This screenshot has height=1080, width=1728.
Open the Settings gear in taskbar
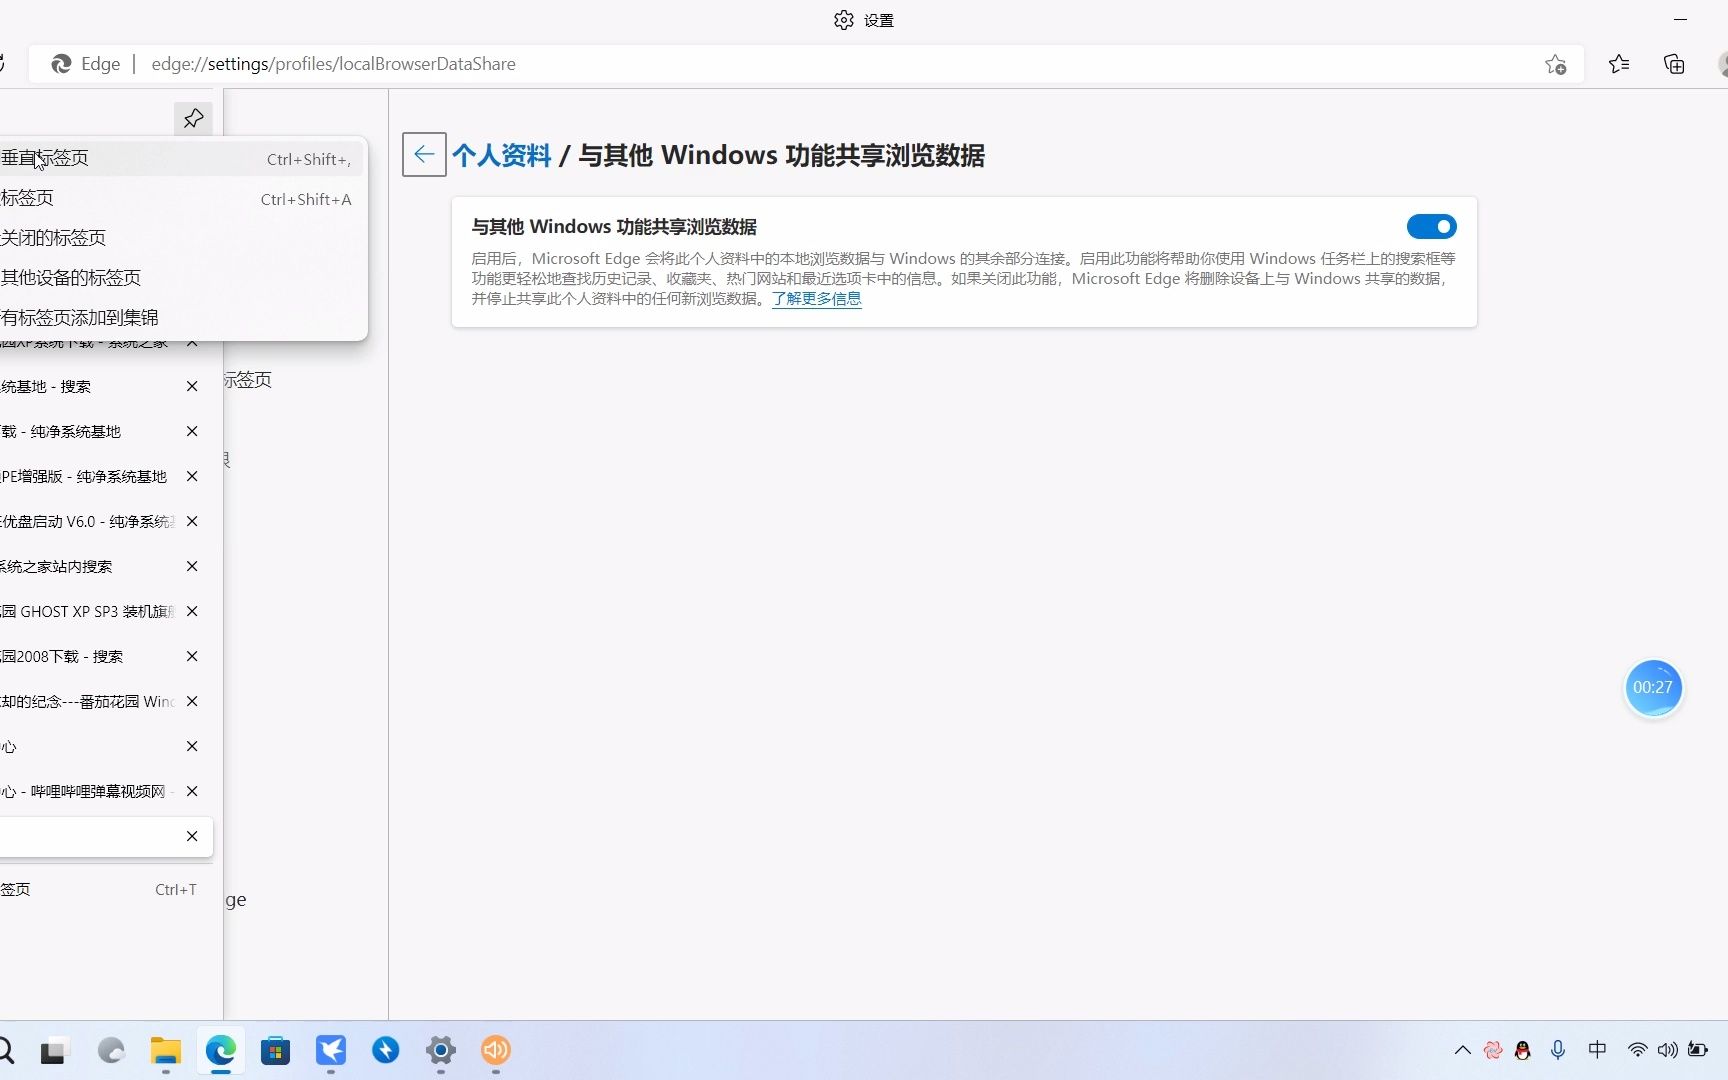tap(440, 1050)
